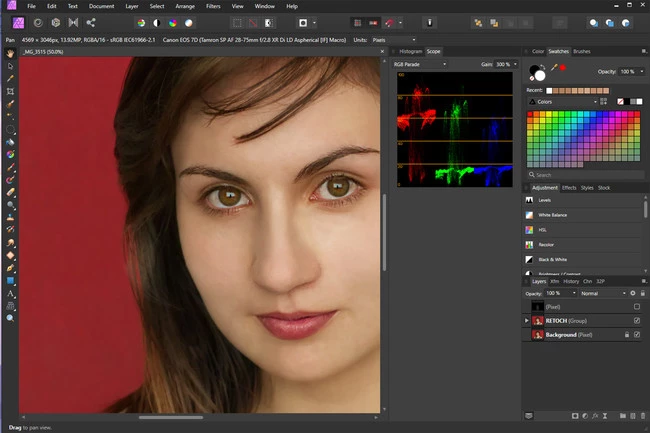Select the Zoom tool at the toolbar bottom
The height and width of the screenshot is (433, 650).
click(x=10, y=318)
